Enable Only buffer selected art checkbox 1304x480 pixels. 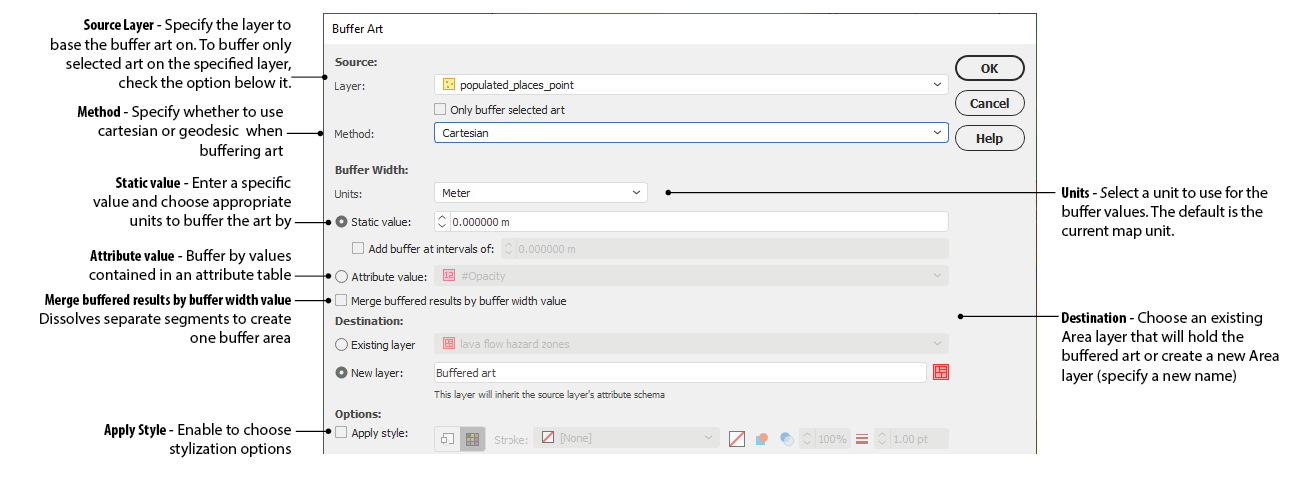[440, 110]
